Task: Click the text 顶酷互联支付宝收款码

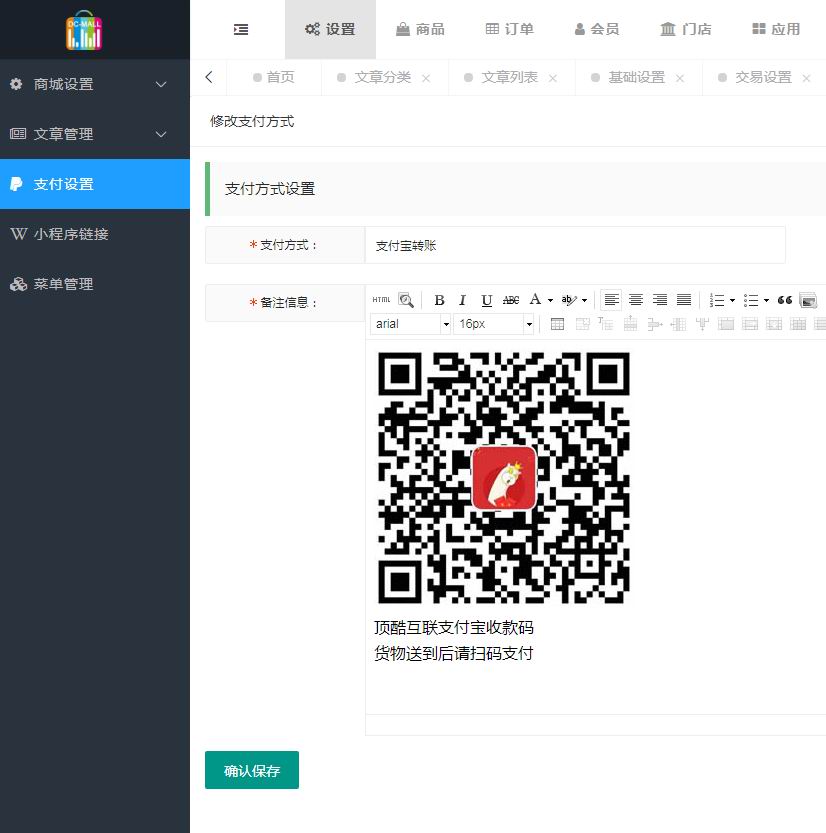Action: pyautogui.click(x=454, y=627)
